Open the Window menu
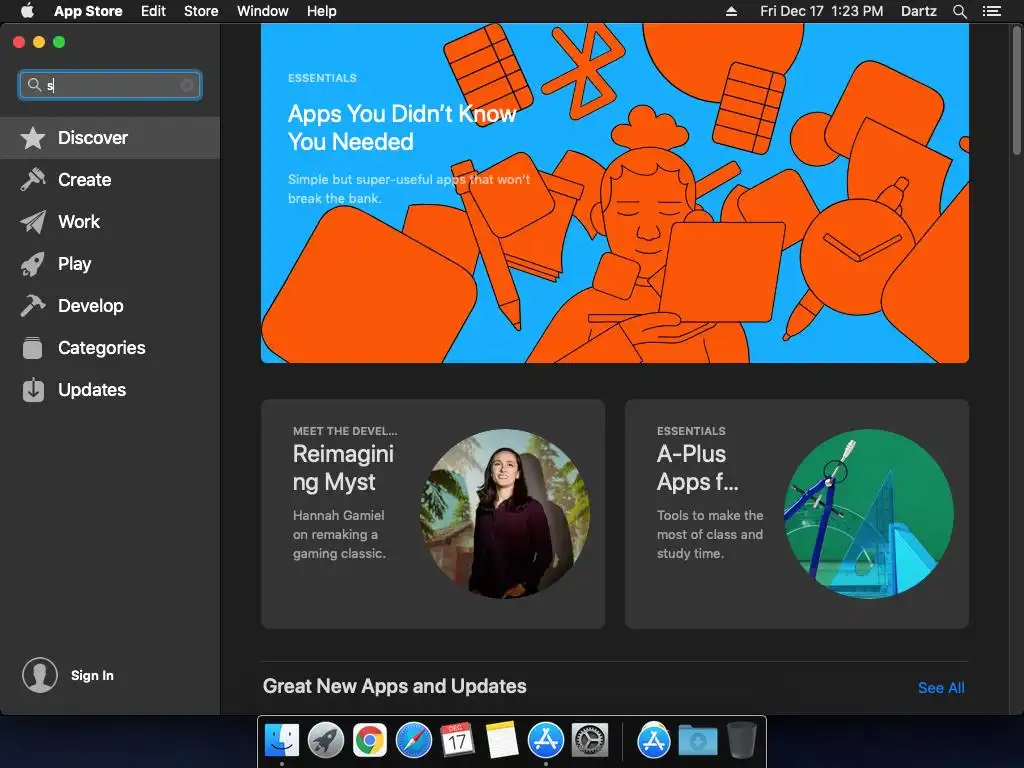 point(263,11)
